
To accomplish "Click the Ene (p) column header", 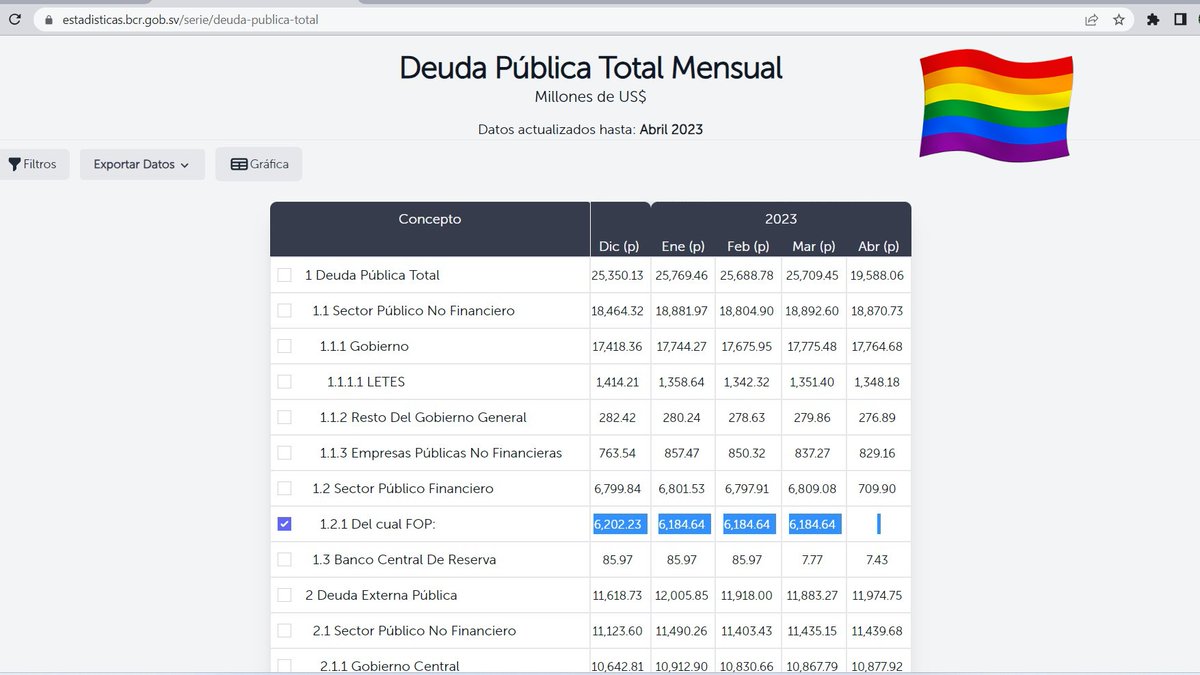I will 683,246.
